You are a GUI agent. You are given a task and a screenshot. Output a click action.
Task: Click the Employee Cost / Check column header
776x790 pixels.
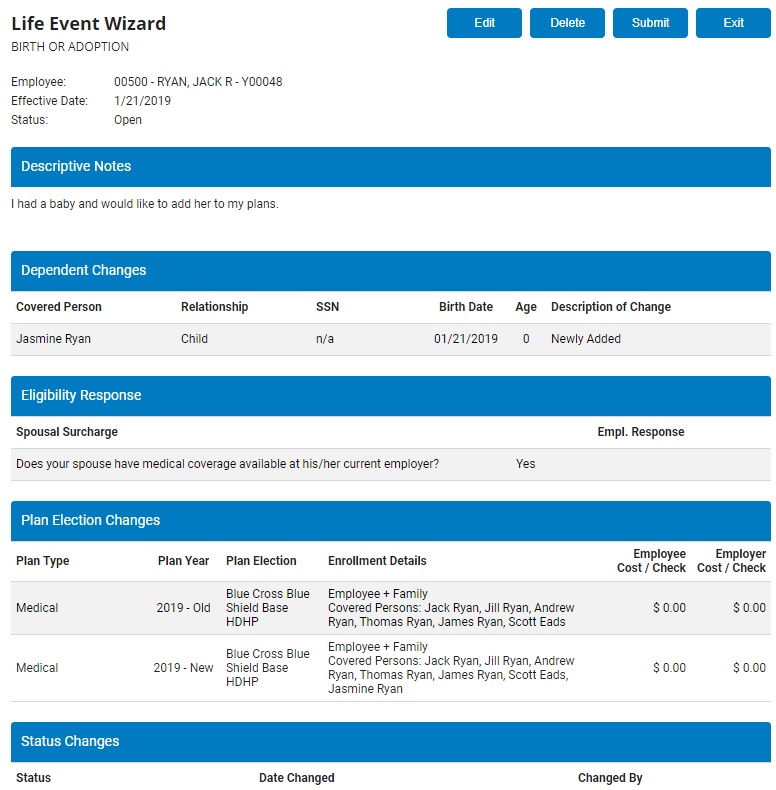651,561
